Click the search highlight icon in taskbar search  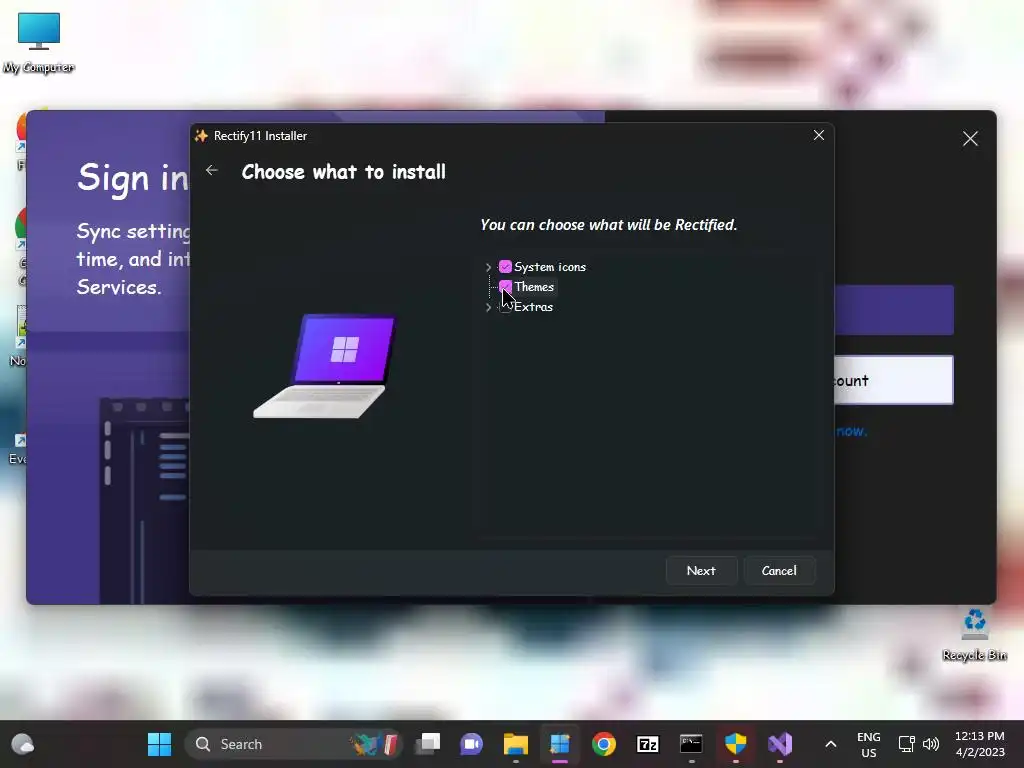pyautogui.click(x=375, y=744)
